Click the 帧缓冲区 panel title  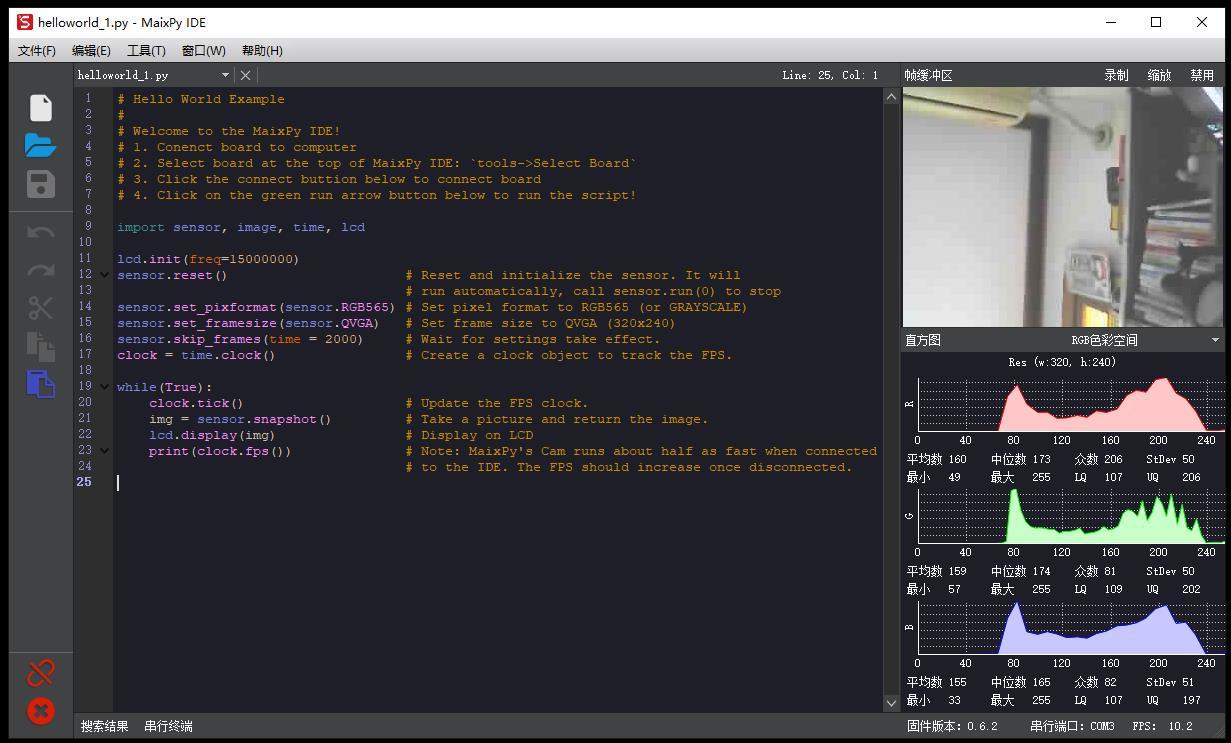tap(928, 75)
